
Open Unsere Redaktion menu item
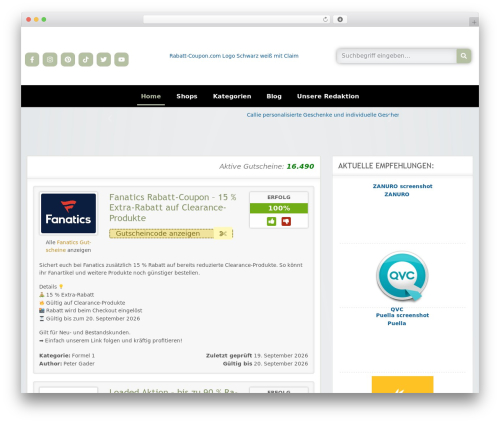tap(328, 96)
